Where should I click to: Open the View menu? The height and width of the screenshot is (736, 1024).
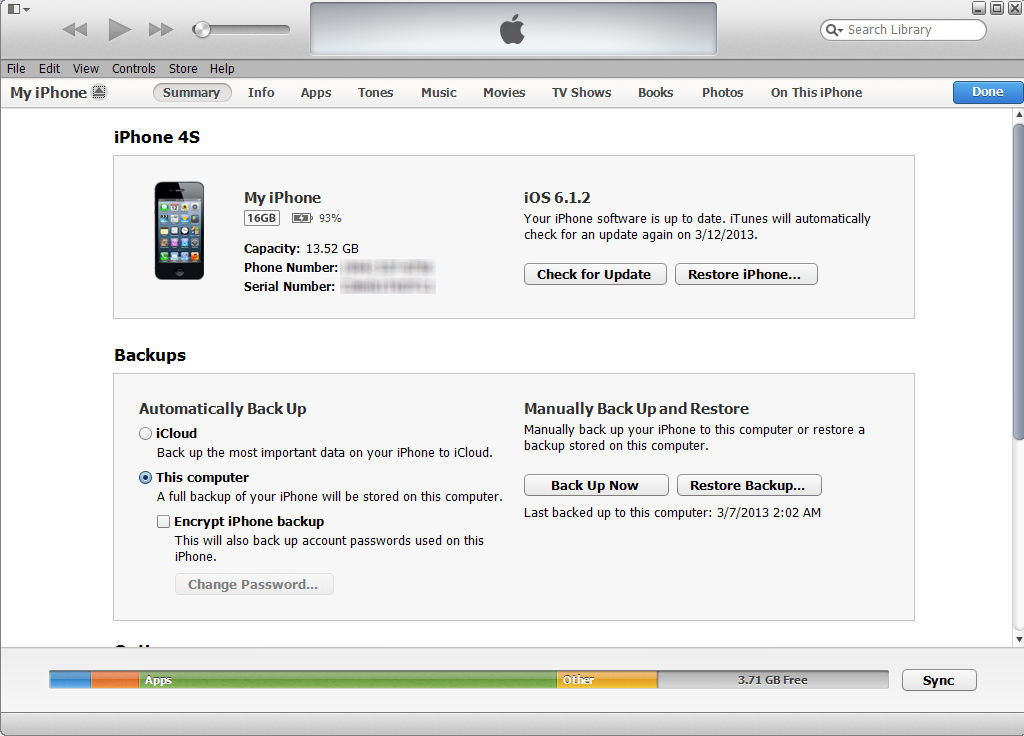click(86, 69)
